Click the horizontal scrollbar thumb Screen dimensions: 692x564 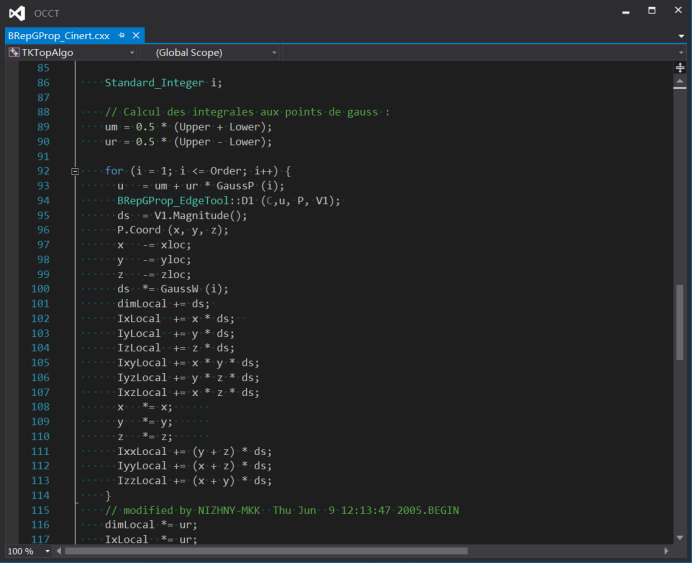point(267,551)
